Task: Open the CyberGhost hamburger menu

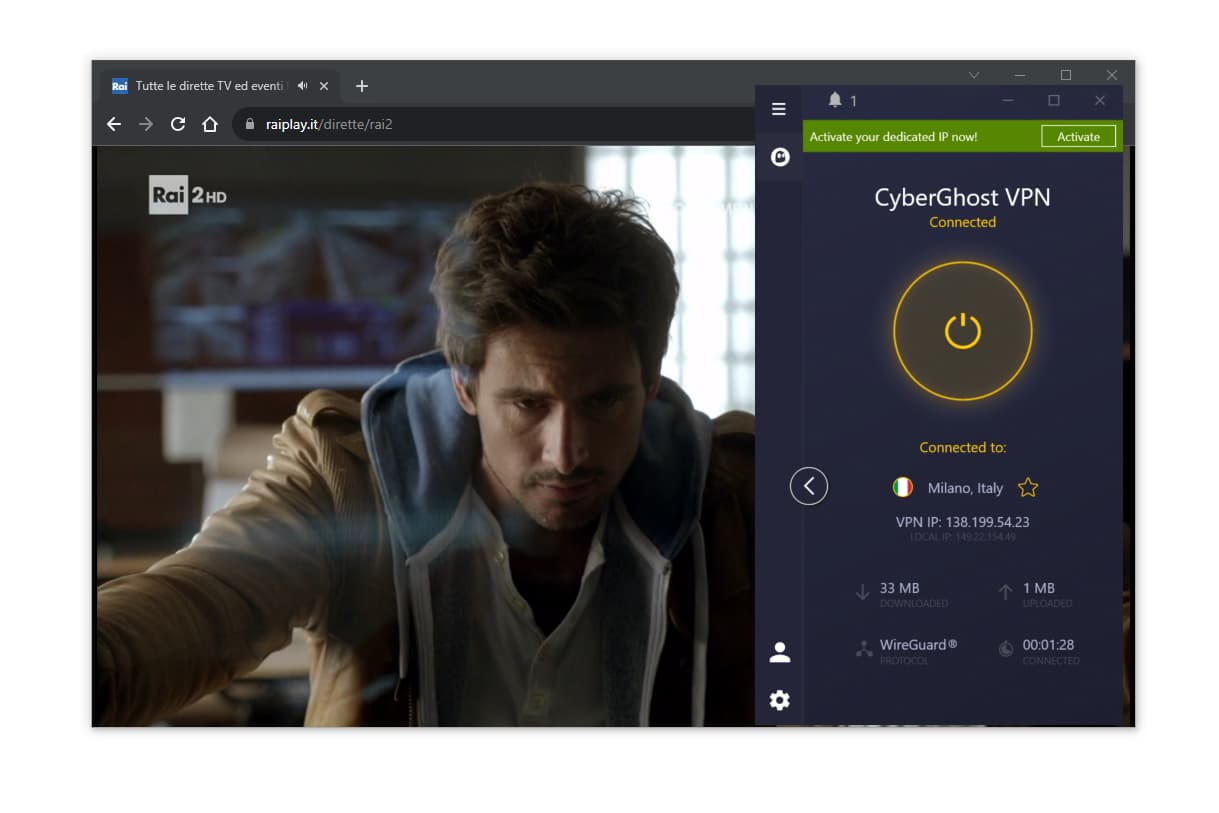Action: point(779,109)
